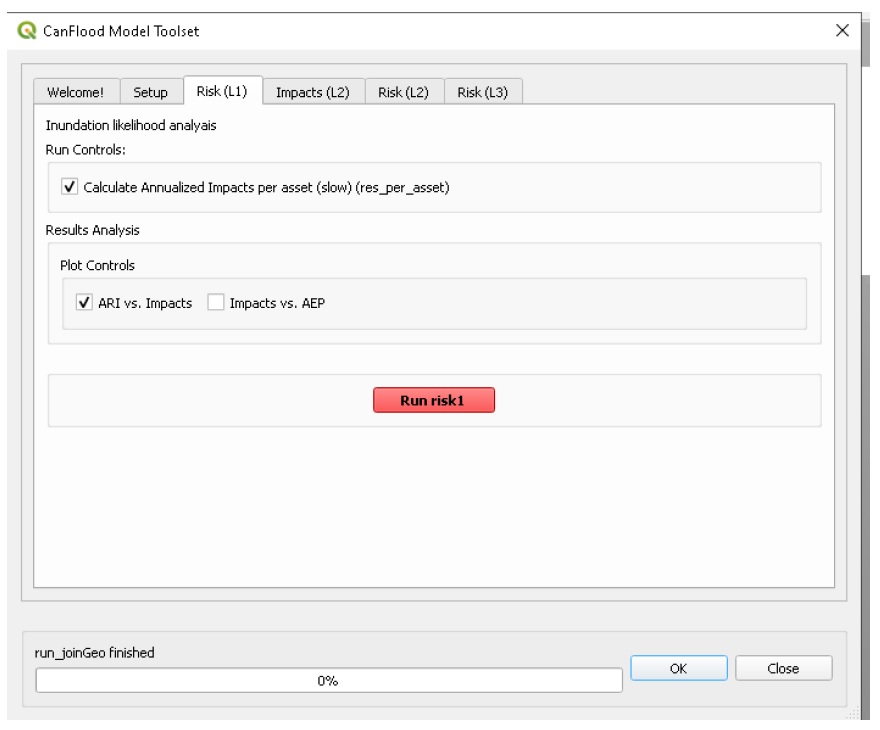Switch to the Risk (L3) tab
Screen dimensions: 880x730
[483, 92]
